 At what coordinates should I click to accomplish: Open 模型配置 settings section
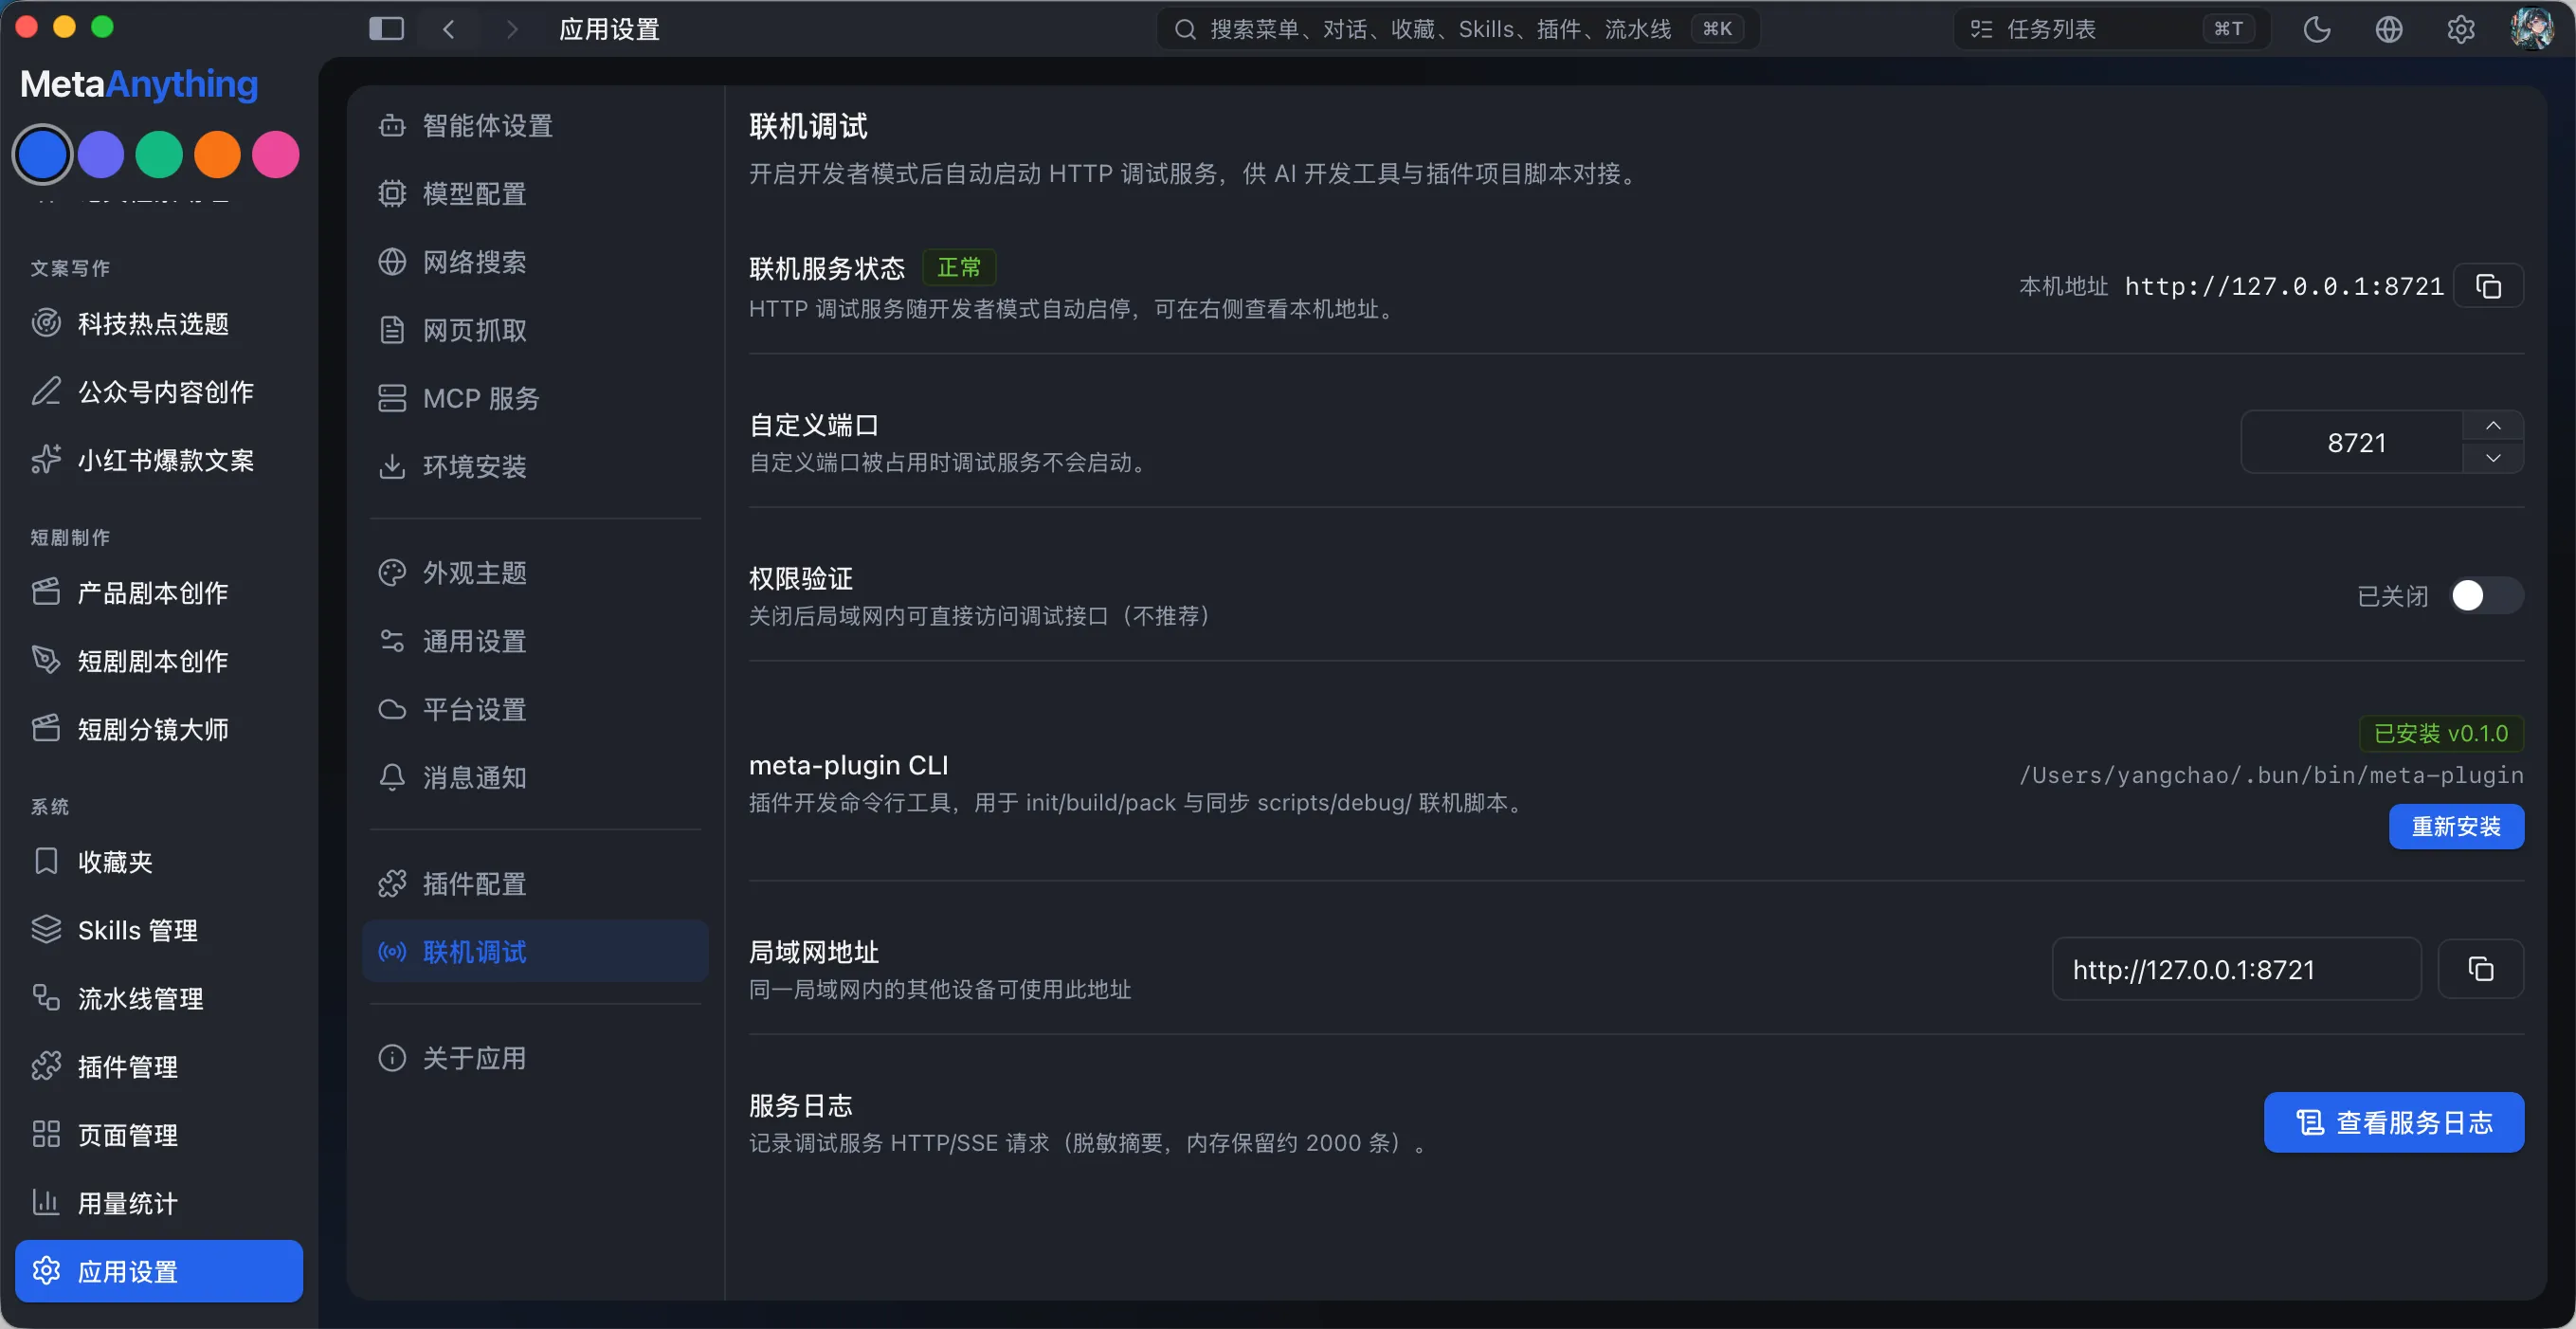pos(534,194)
